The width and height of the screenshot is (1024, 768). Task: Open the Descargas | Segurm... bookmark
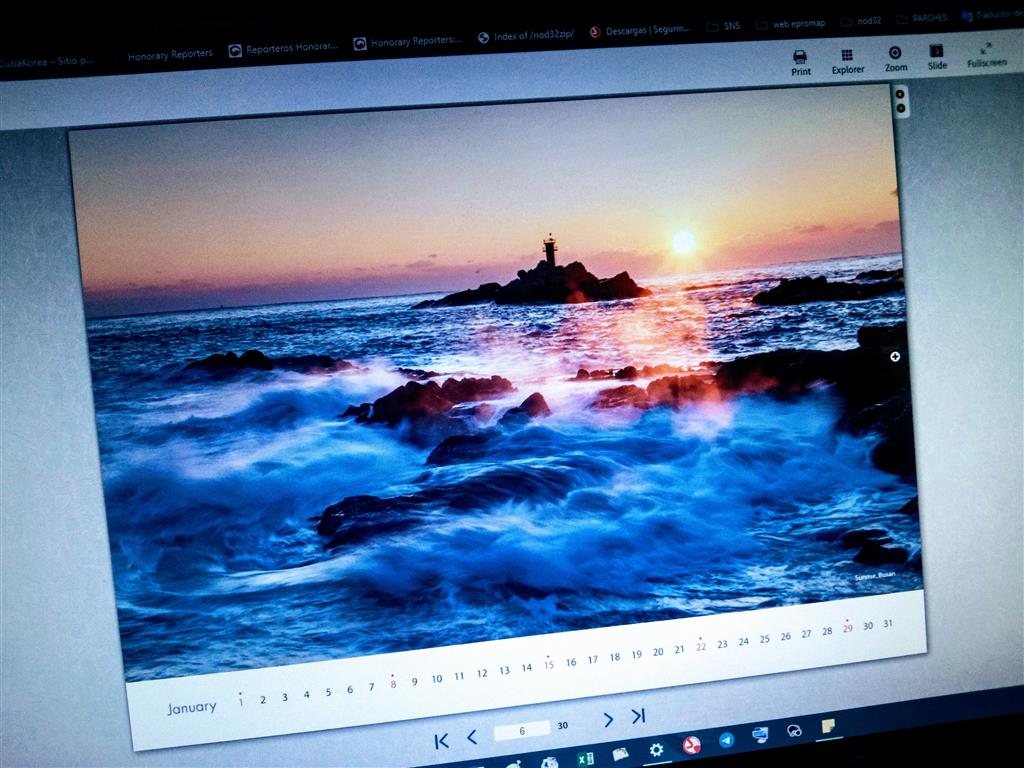click(x=641, y=30)
